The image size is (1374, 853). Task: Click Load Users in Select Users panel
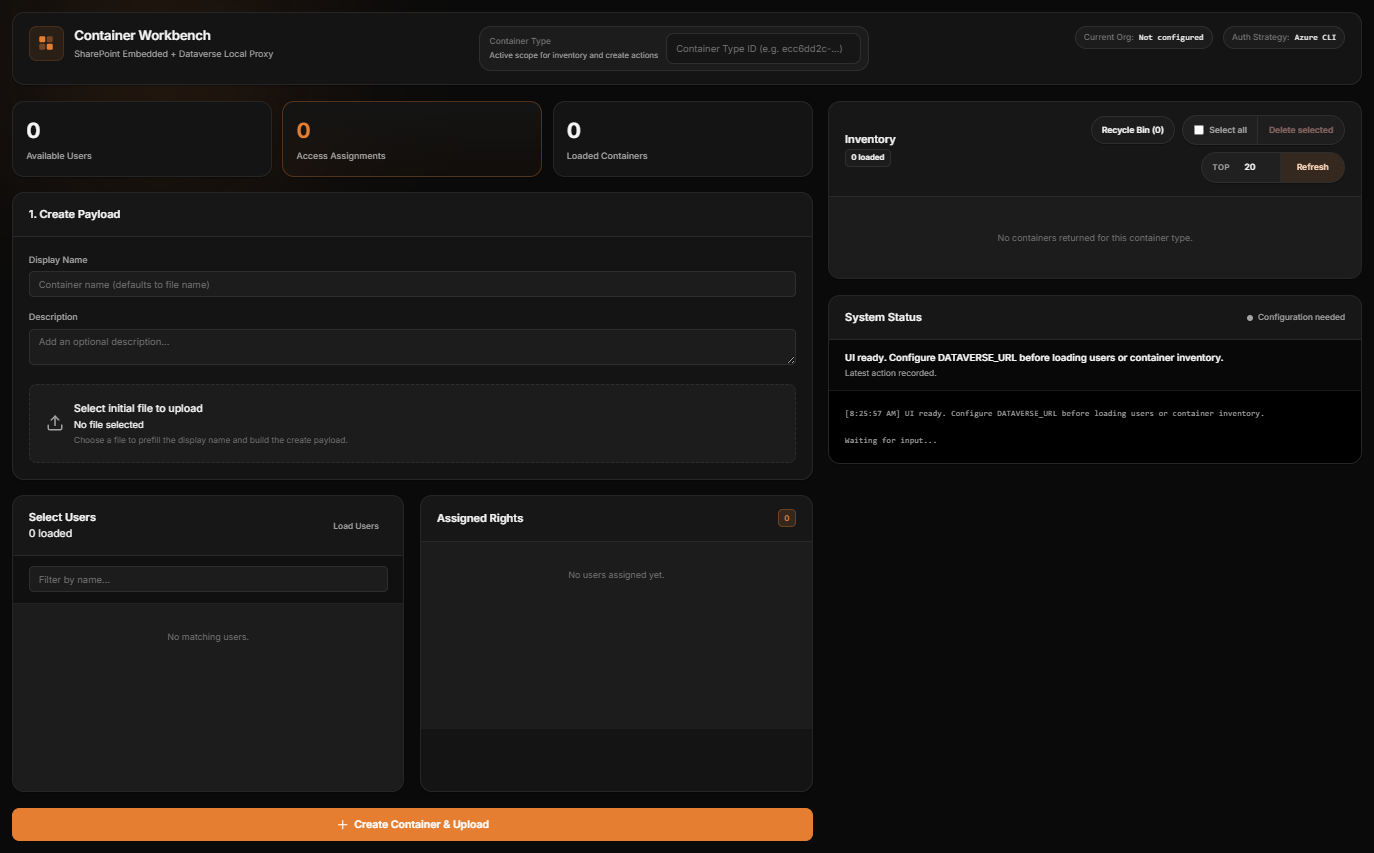[x=356, y=526]
